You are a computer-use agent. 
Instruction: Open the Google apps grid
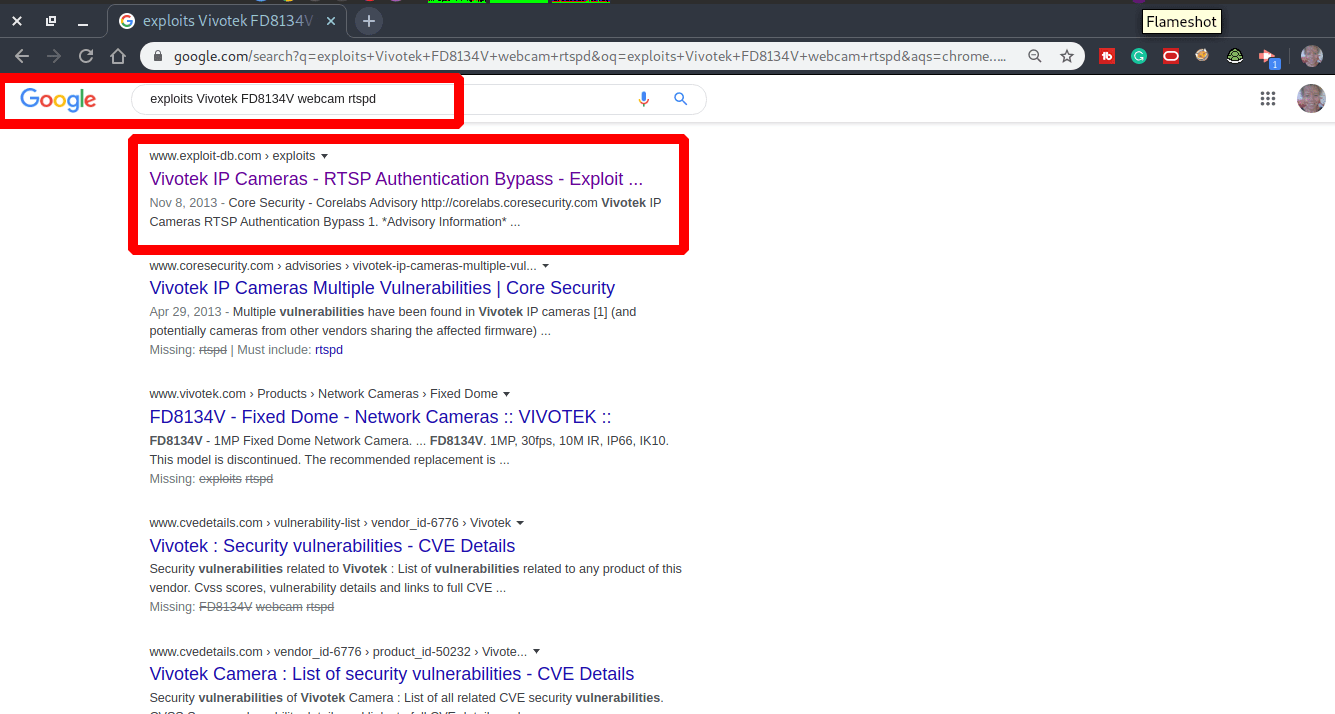(1268, 99)
